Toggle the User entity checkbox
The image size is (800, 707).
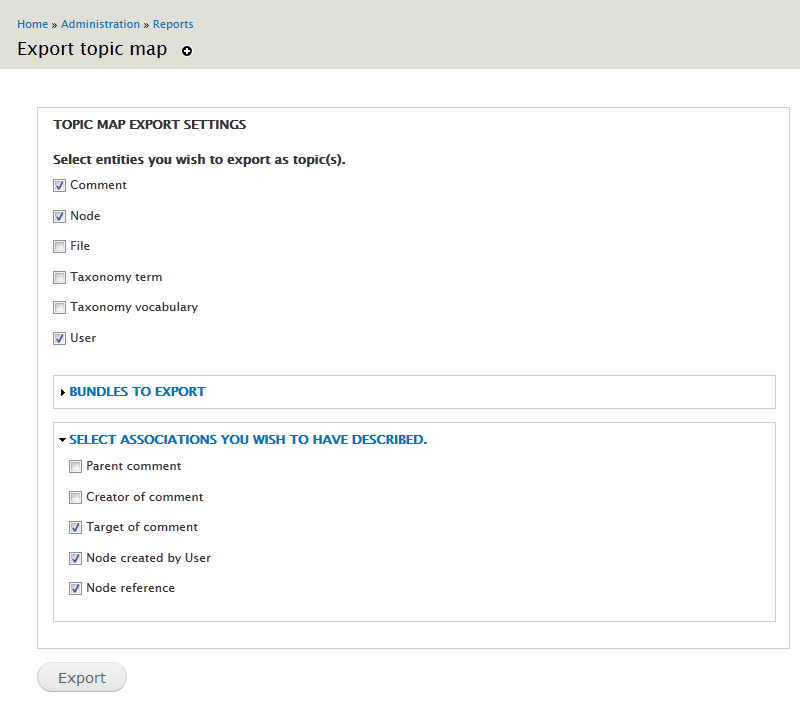click(59, 338)
